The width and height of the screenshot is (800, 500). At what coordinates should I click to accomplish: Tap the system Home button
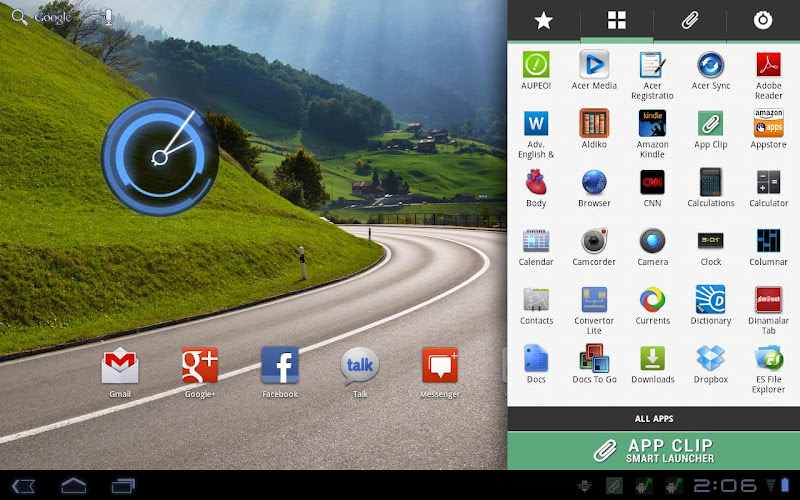(73, 485)
